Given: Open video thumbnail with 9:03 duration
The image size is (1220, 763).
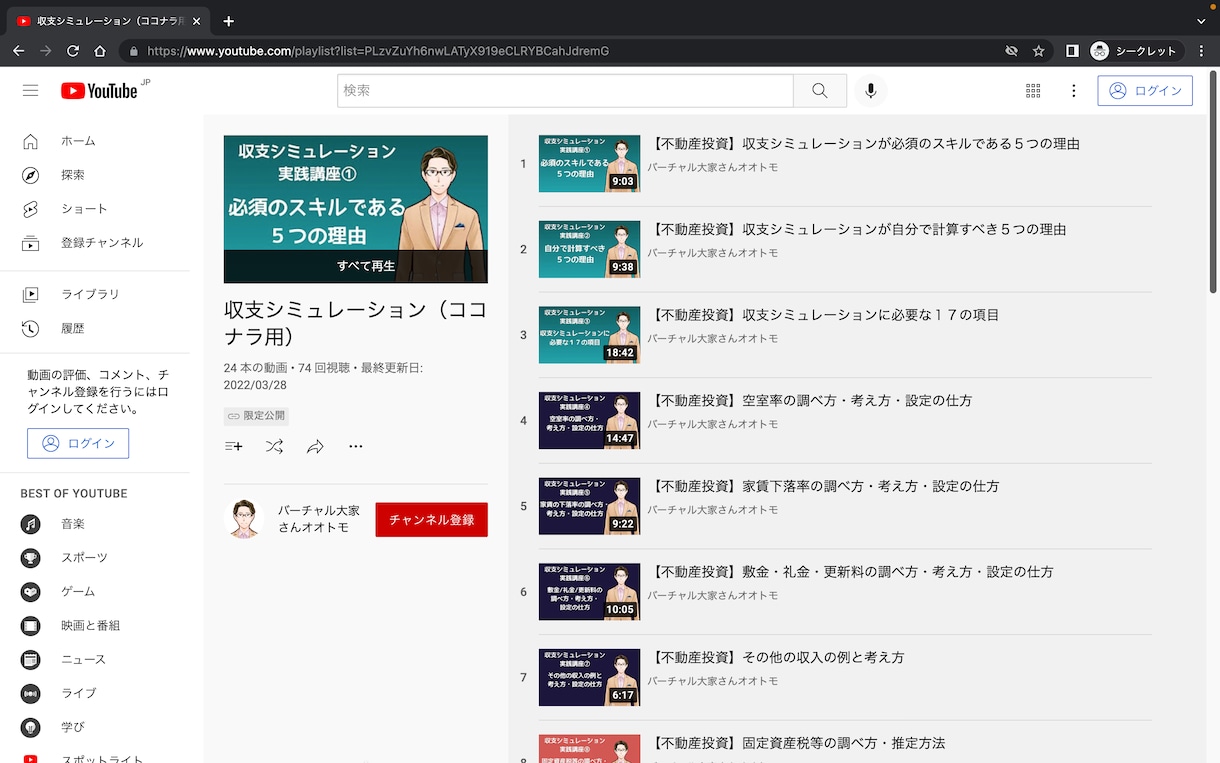Looking at the screenshot, I should pyautogui.click(x=589, y=164).
